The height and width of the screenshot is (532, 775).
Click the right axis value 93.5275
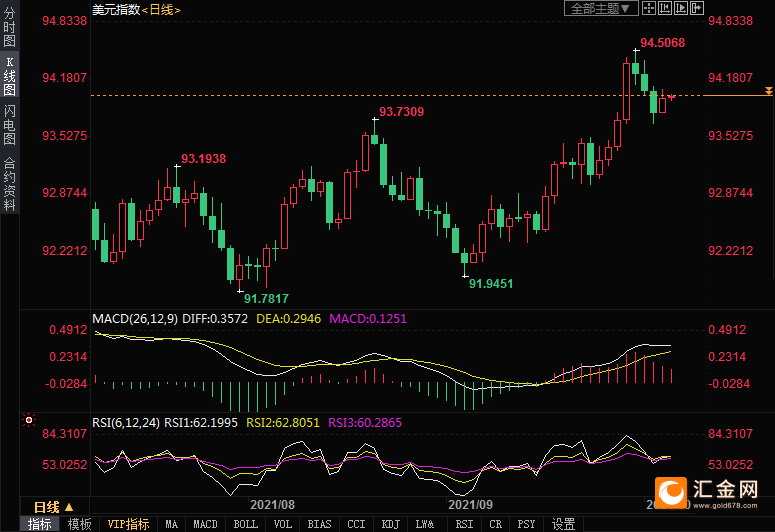click(731, 135)
